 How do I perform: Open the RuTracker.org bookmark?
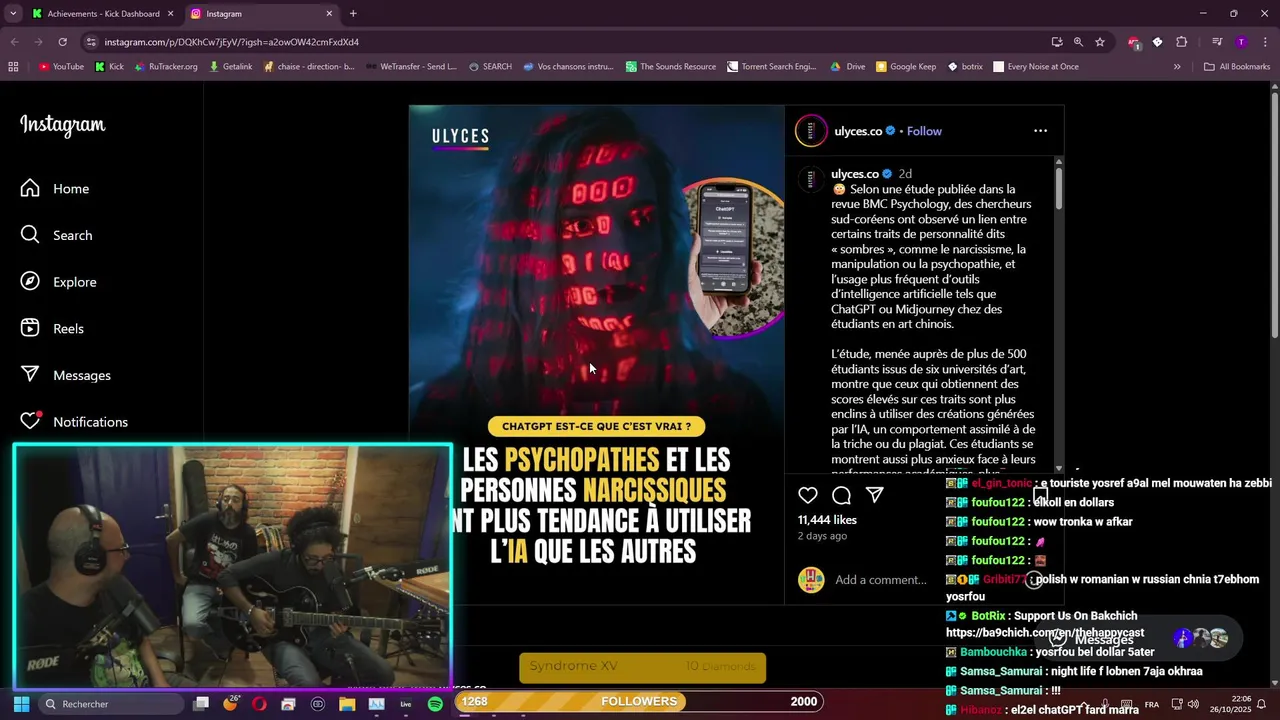(166, 67)
